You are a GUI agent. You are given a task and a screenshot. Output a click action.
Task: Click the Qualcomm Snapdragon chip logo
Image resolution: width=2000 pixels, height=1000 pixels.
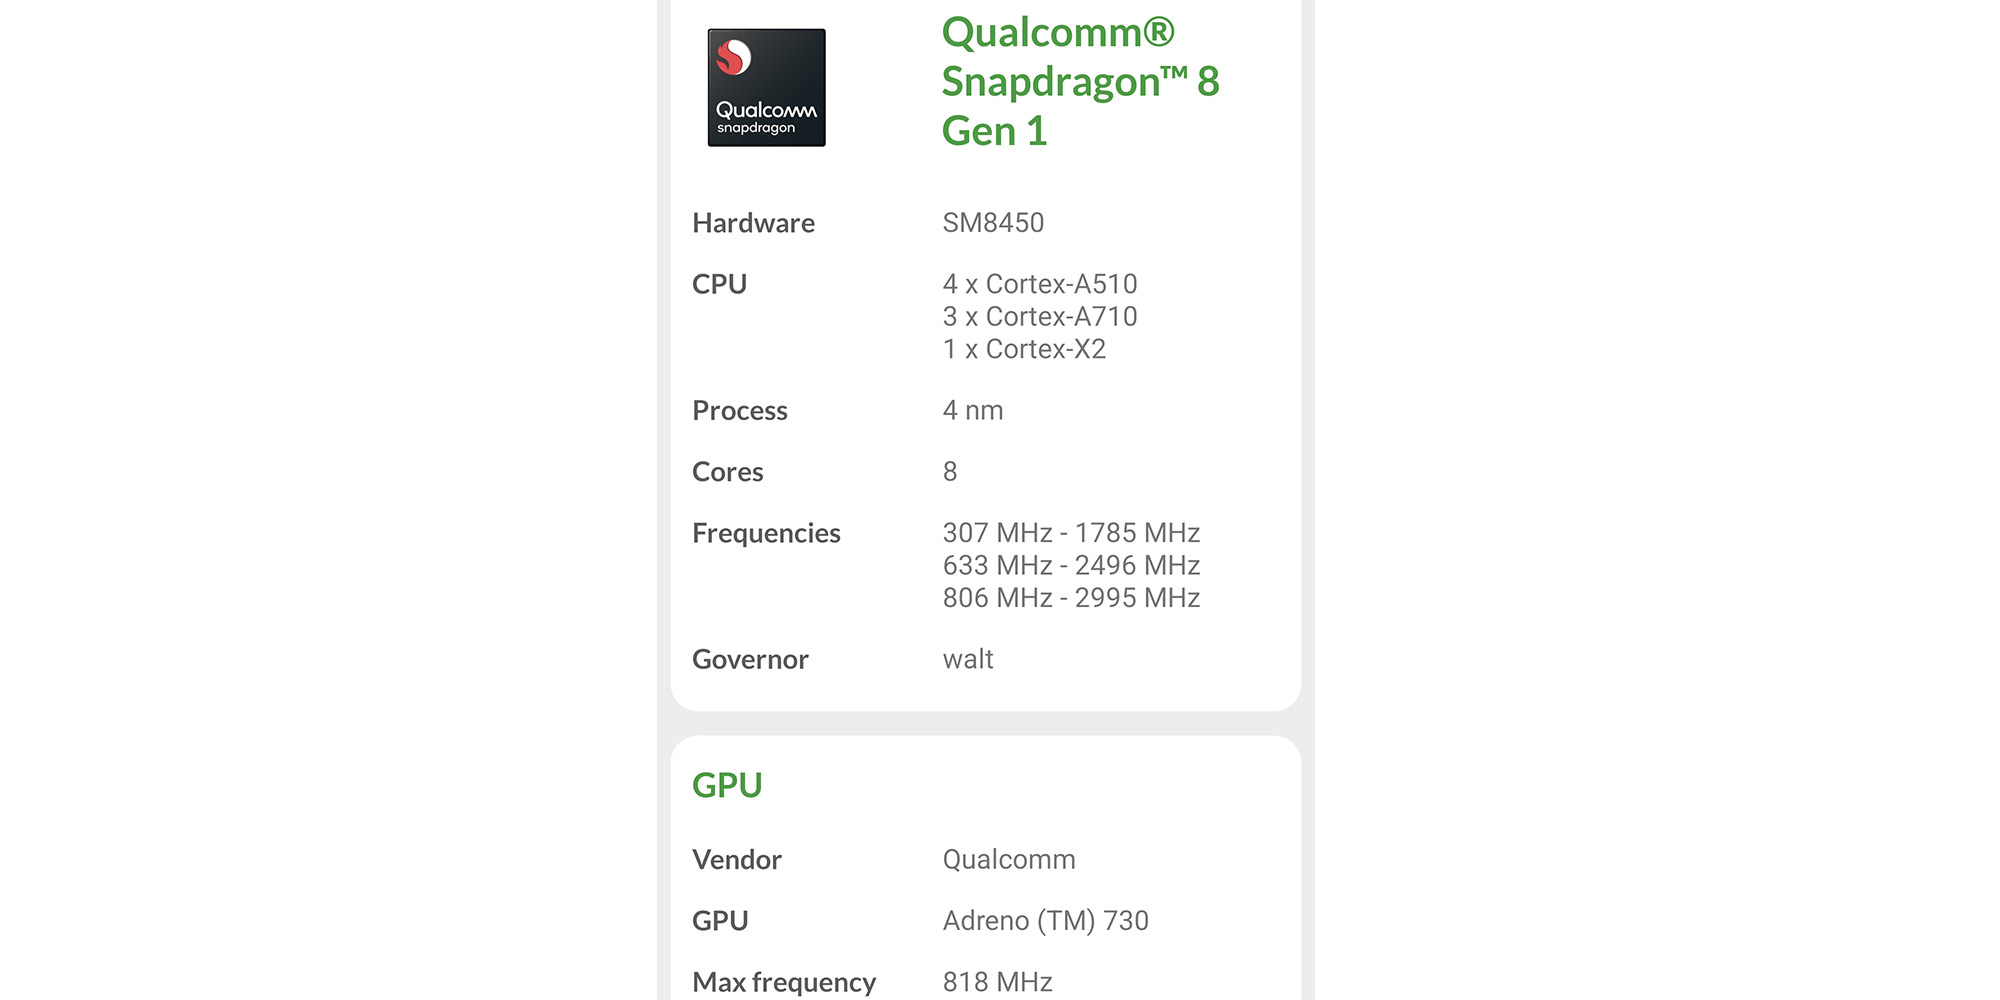coord(767,88)
